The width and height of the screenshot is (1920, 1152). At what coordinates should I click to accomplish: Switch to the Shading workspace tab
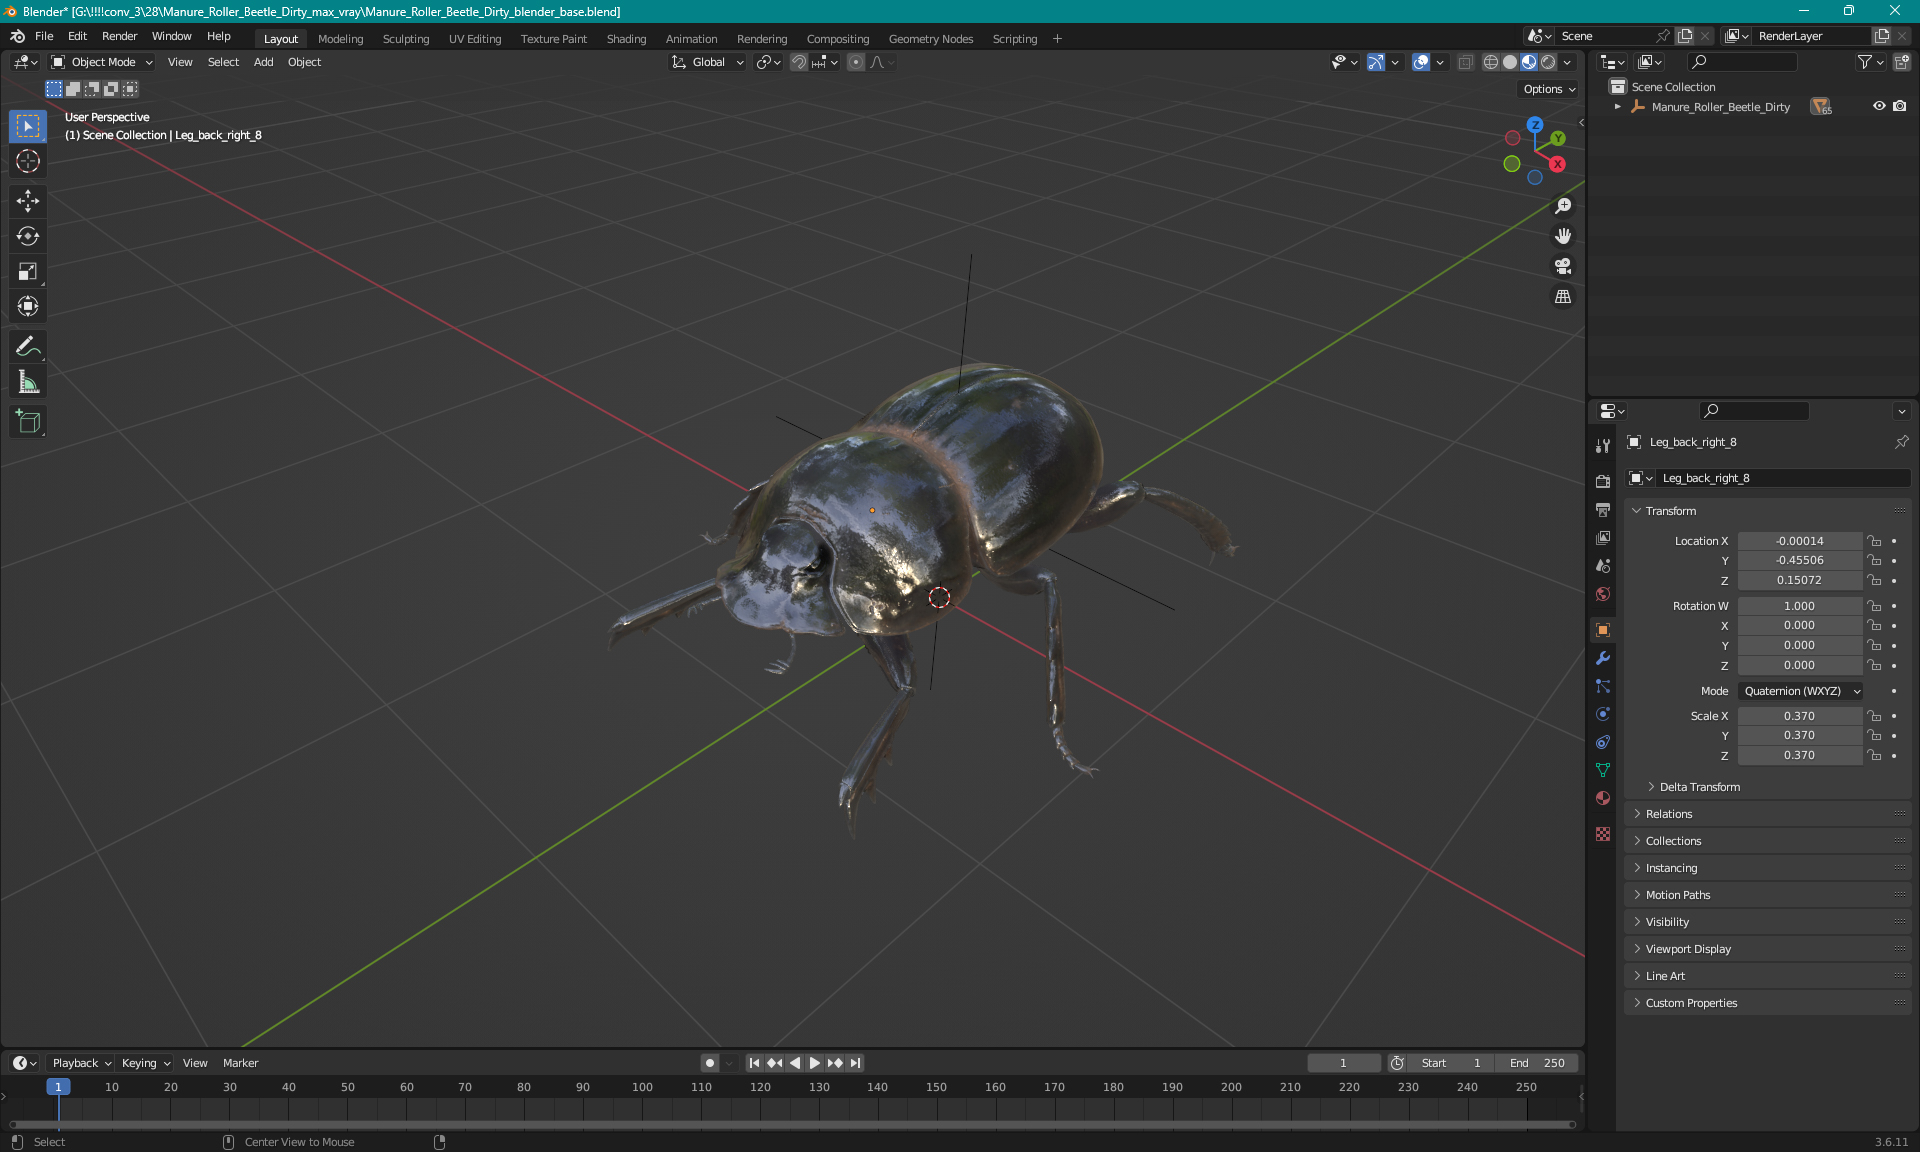click(x=626, y=39)
